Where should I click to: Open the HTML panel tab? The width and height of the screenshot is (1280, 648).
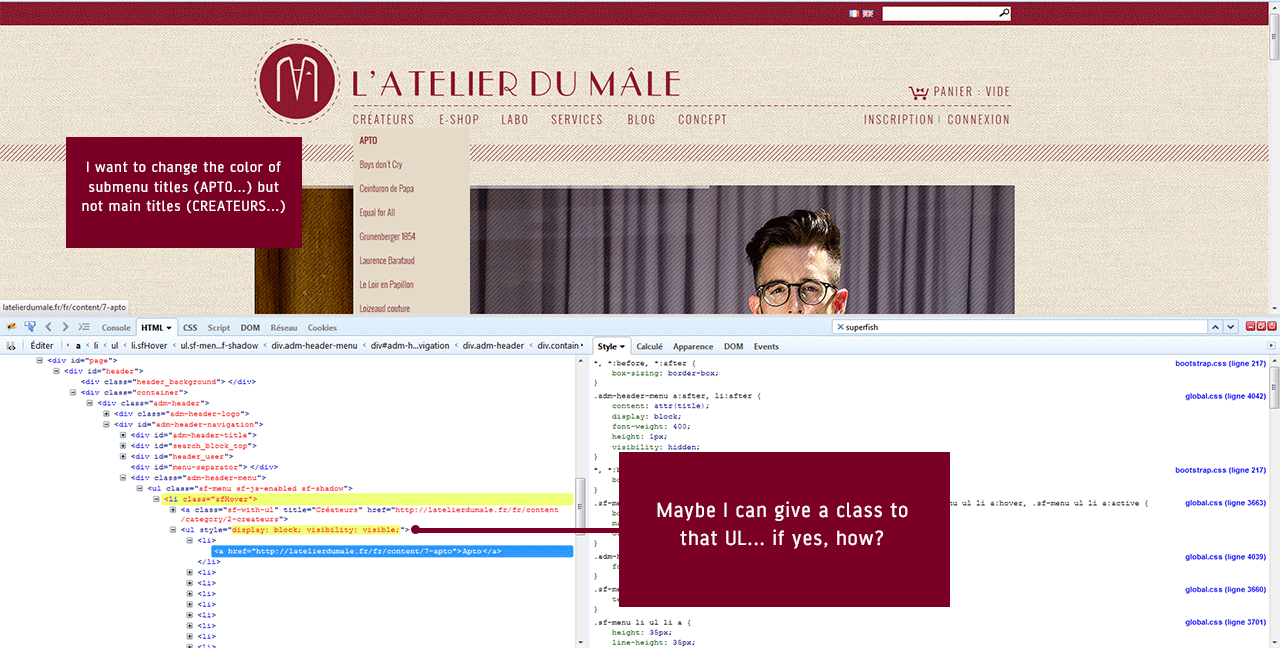156,327
